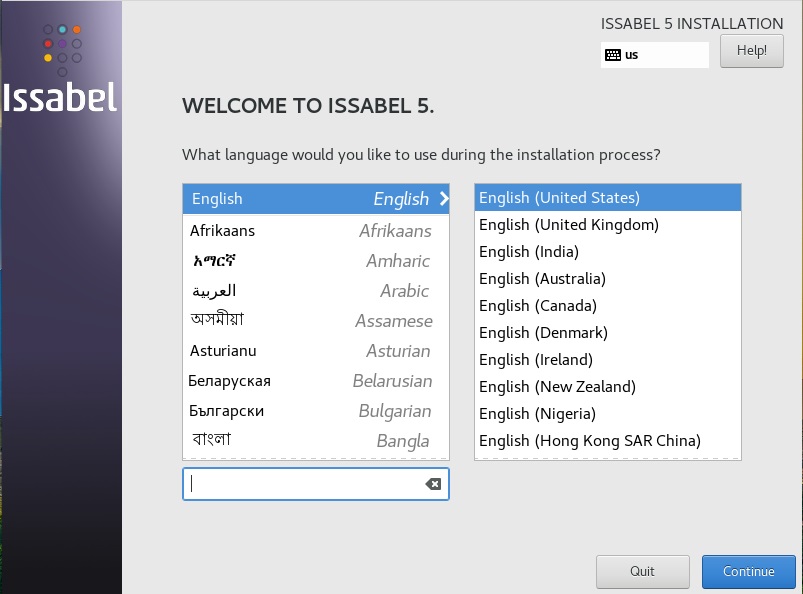Click Continue to proceed with installation
Screen dimensions: 803x594
(x=748, y=571)
